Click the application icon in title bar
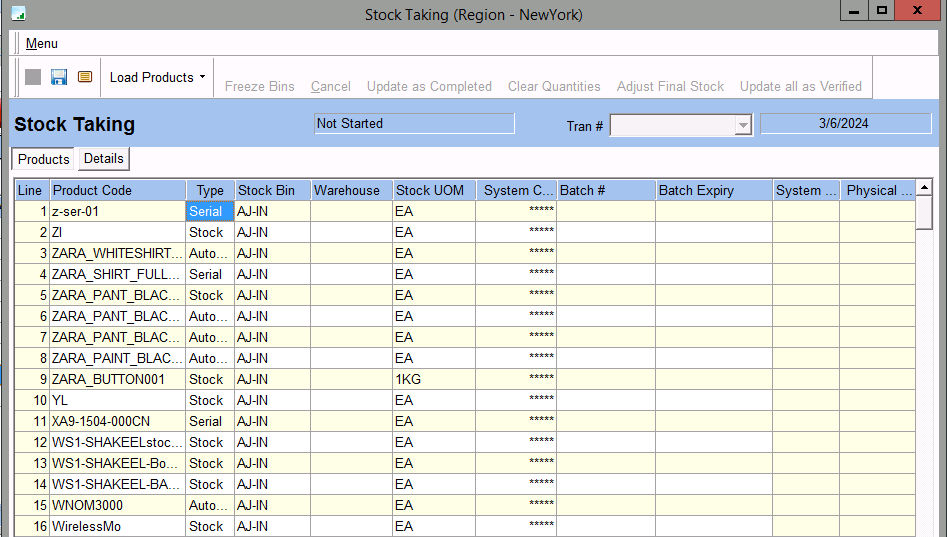 click(18, 14)
